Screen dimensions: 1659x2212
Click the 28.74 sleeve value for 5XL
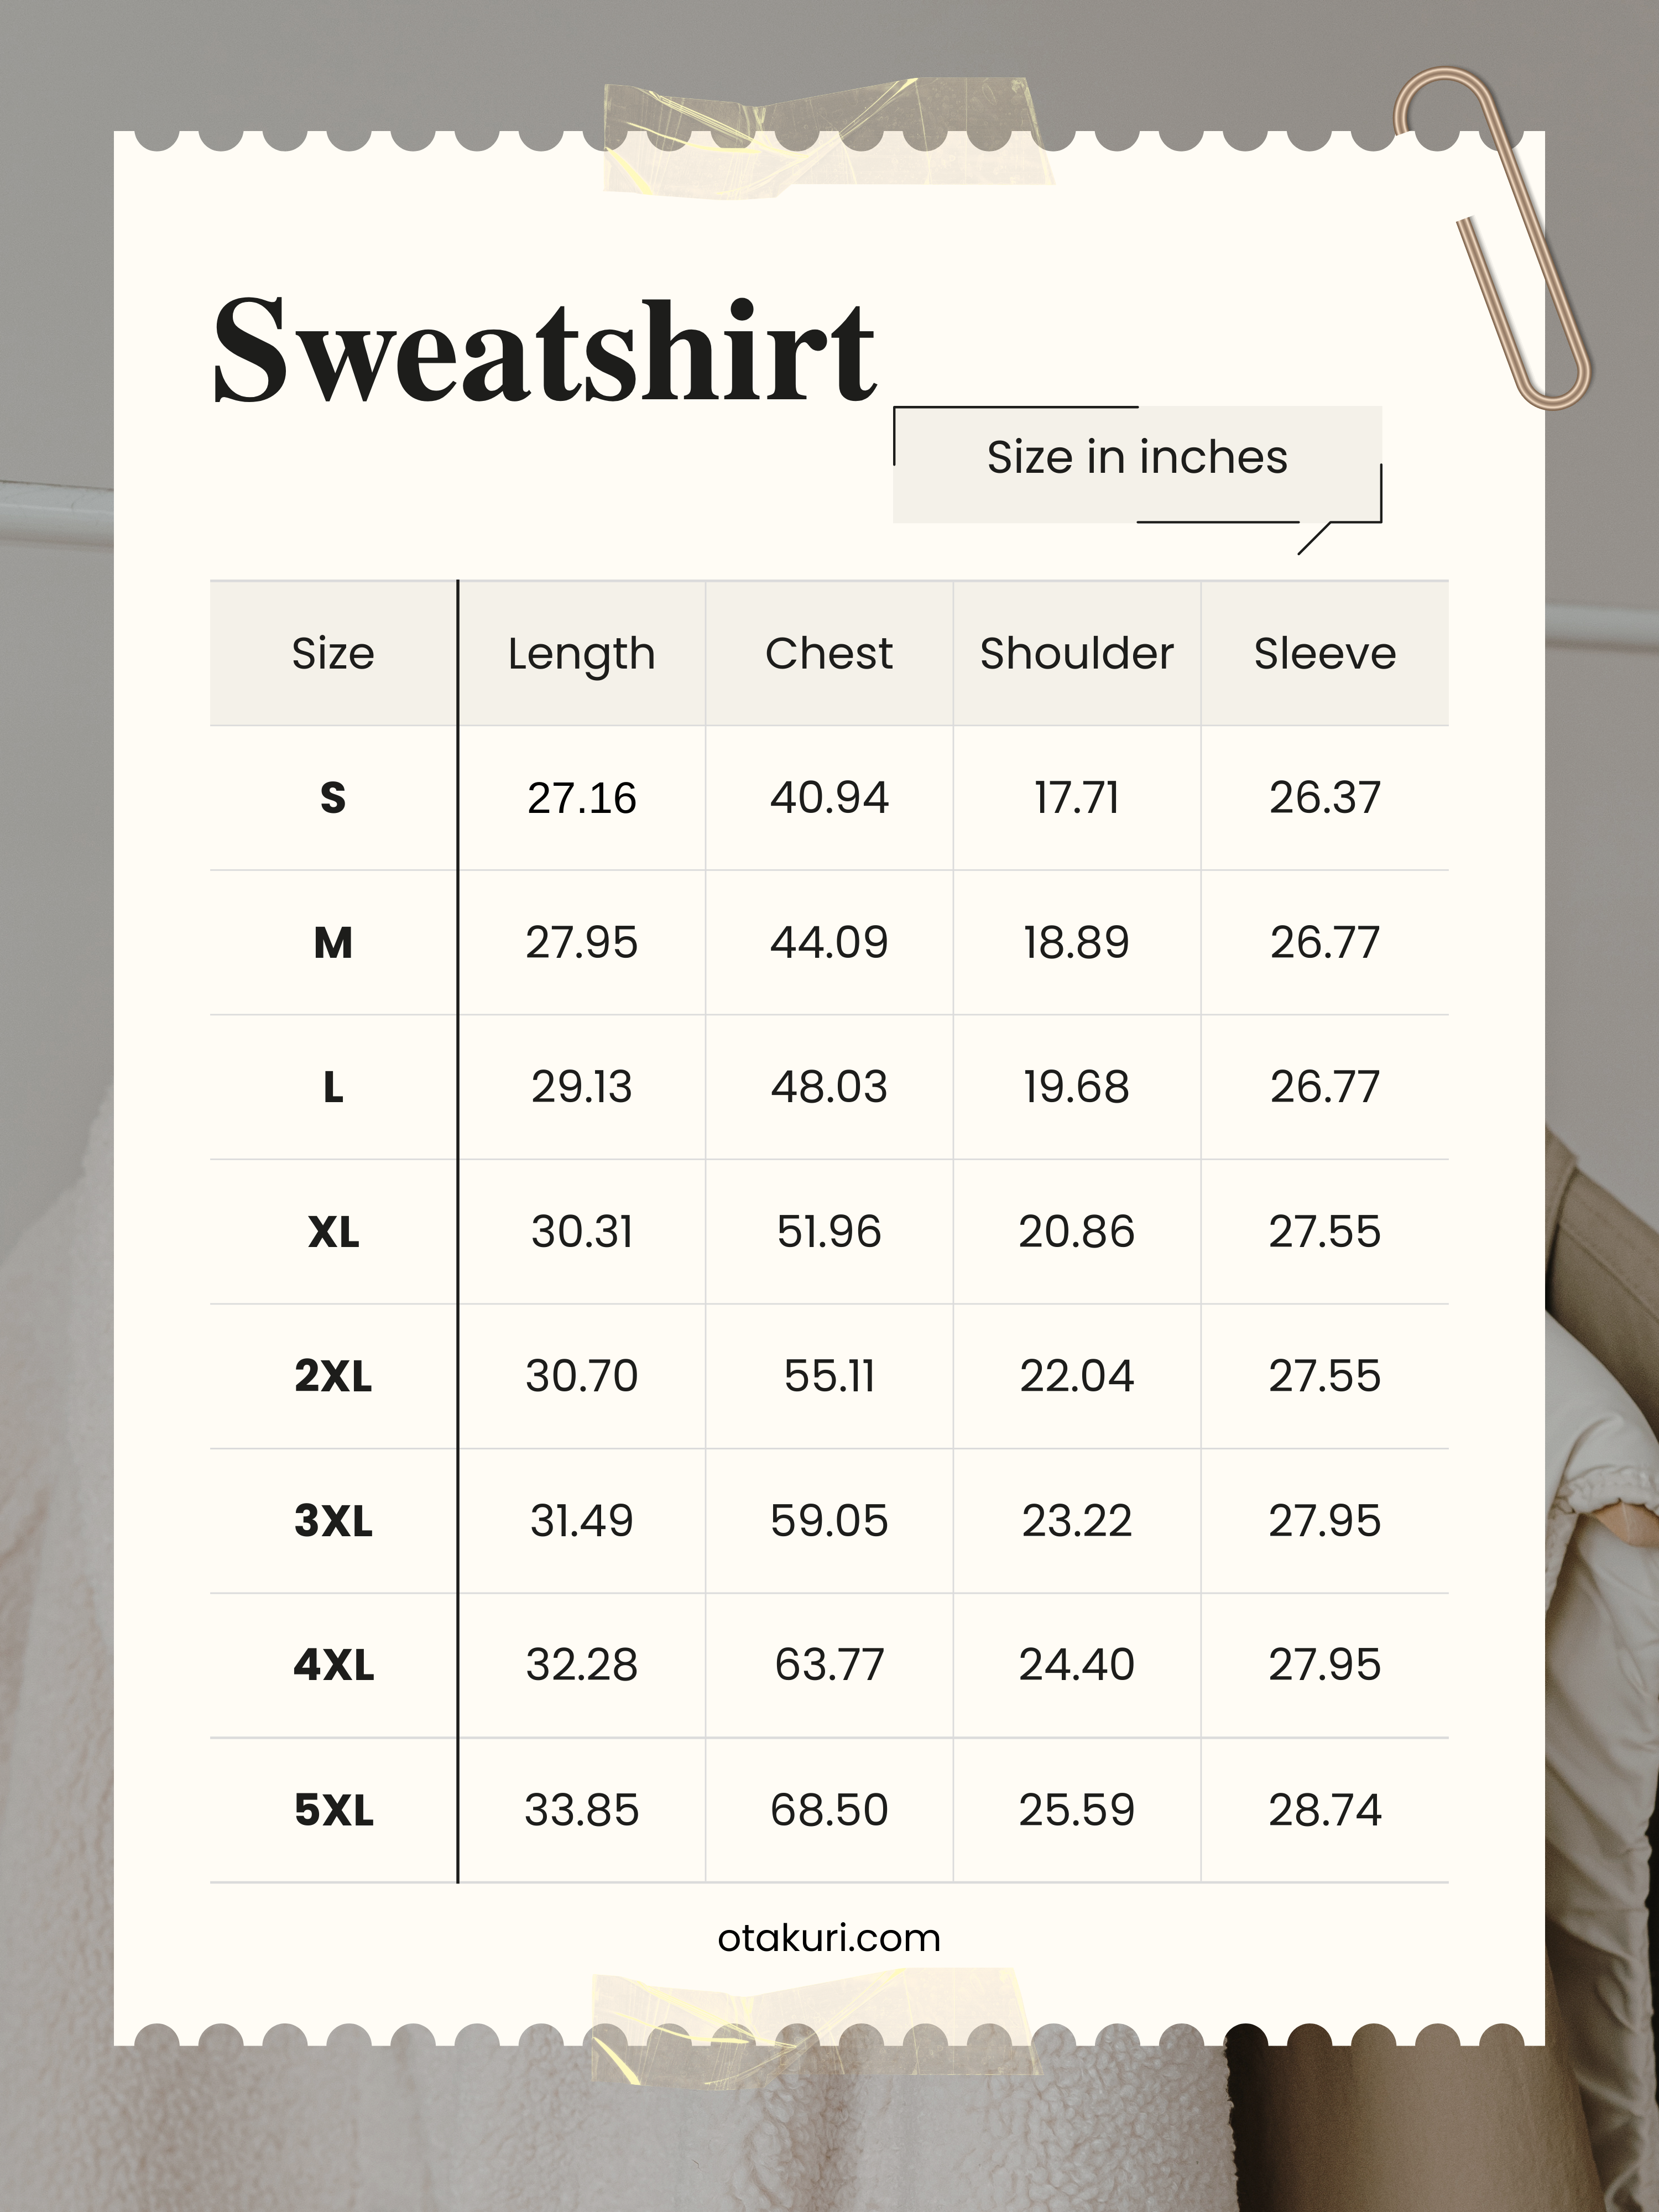click(x=1324, y=1810)
